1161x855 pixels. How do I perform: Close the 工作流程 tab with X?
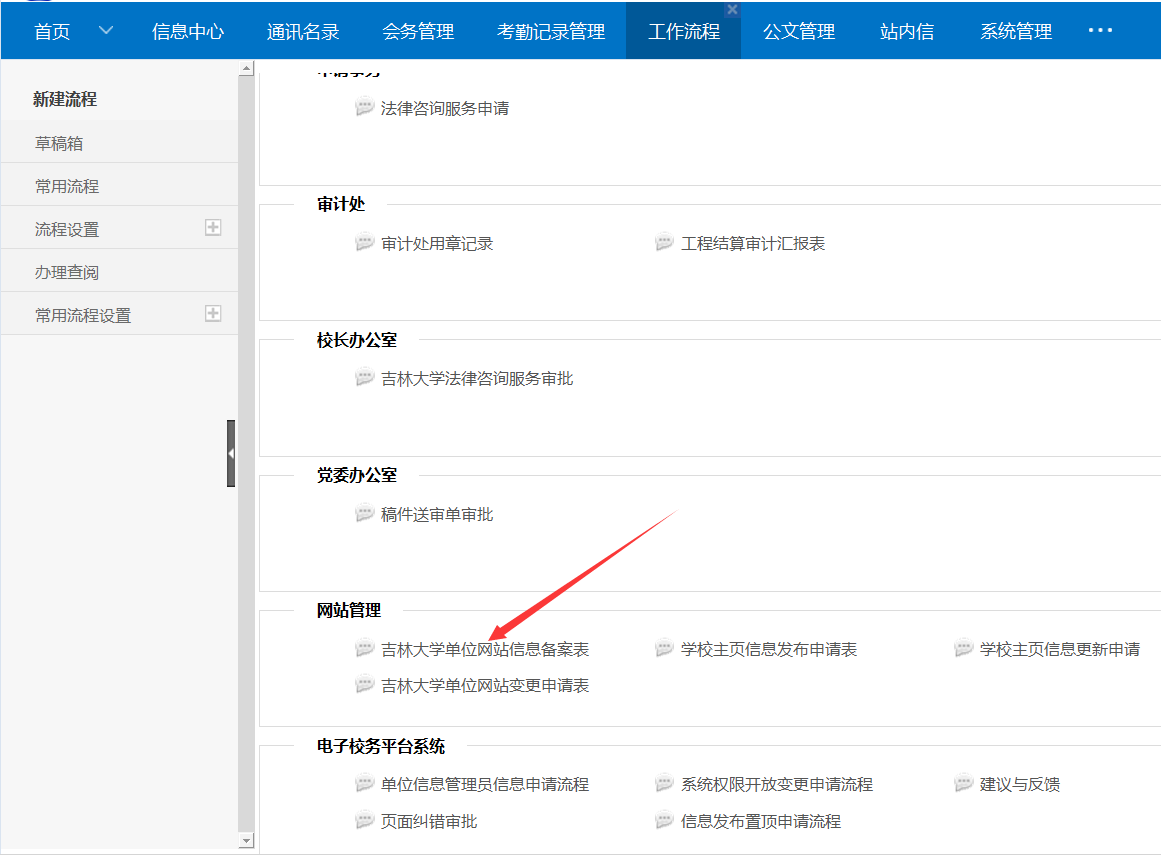click(x=732, y=10)
